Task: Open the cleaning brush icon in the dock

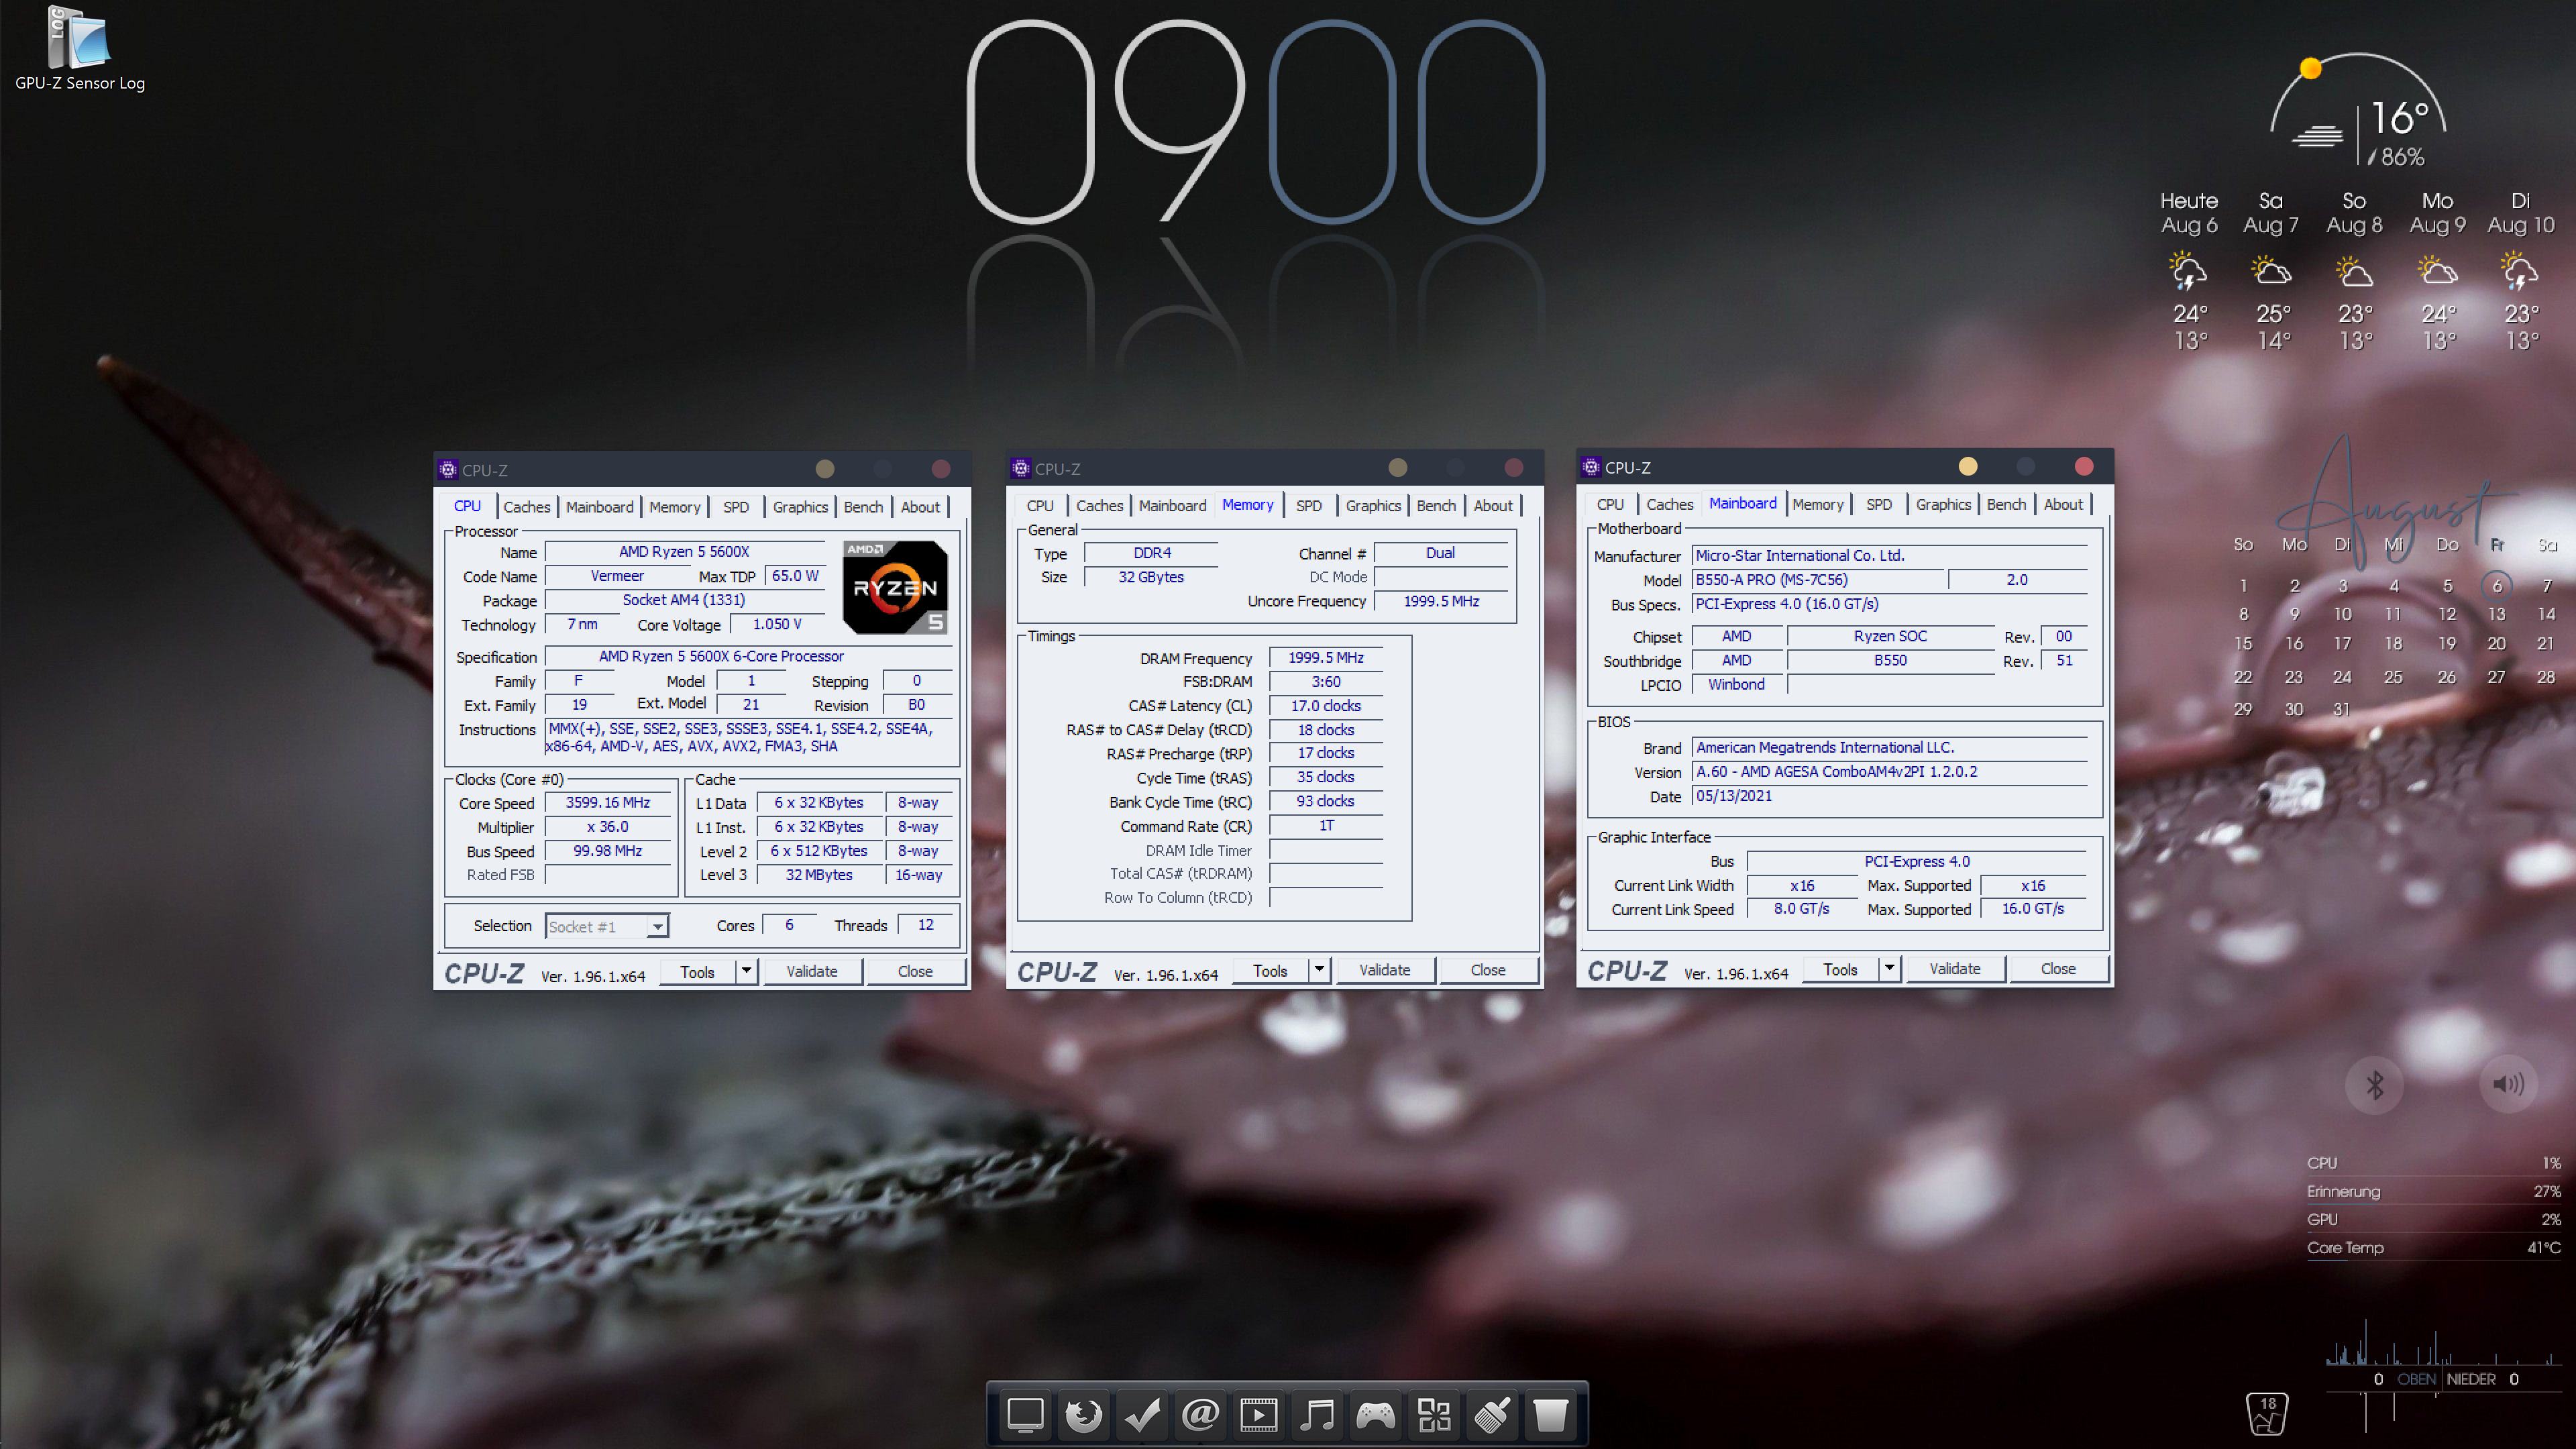Action: 1492,1415
